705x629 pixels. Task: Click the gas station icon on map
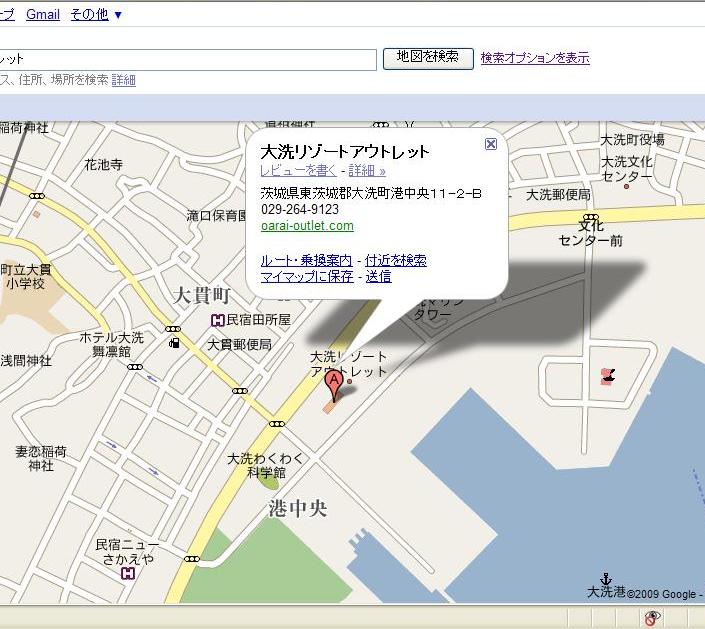click(174, 343)
